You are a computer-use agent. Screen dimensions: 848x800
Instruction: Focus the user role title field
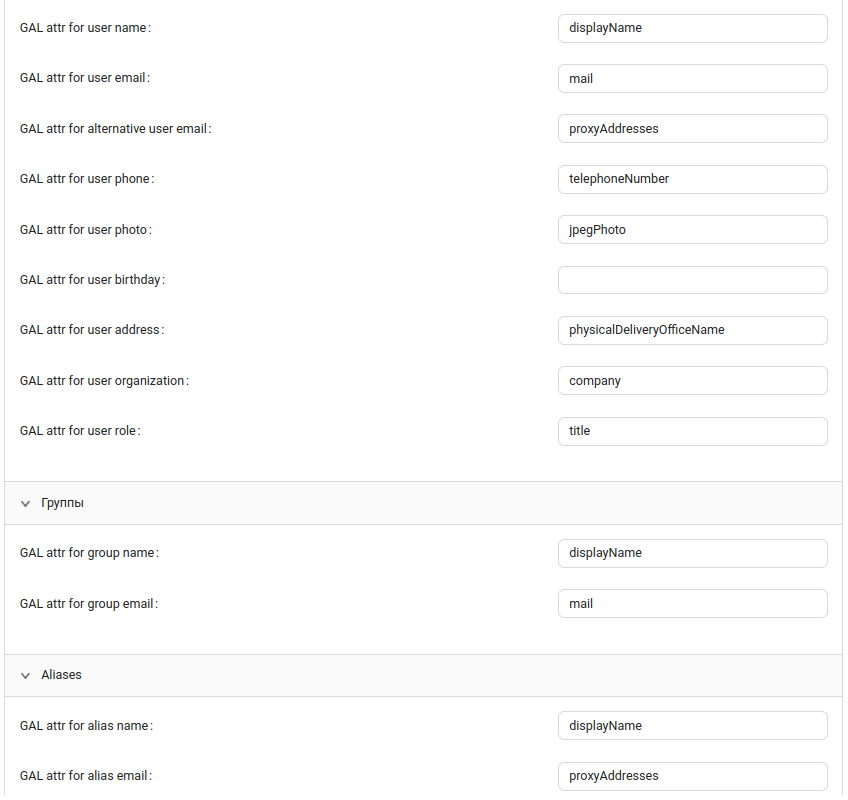pyautogui.click(x=692, y=431)
